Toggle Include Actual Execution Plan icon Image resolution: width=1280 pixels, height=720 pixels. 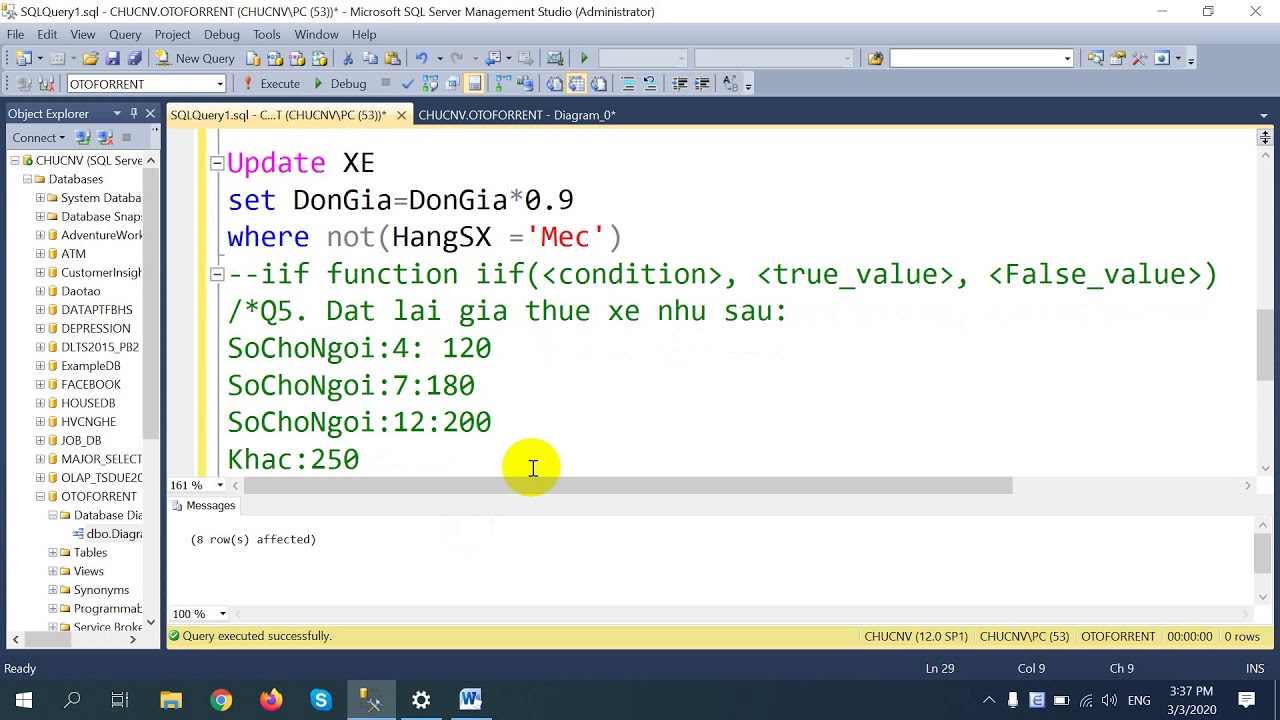pyautogui.click(x=504, y=84)
